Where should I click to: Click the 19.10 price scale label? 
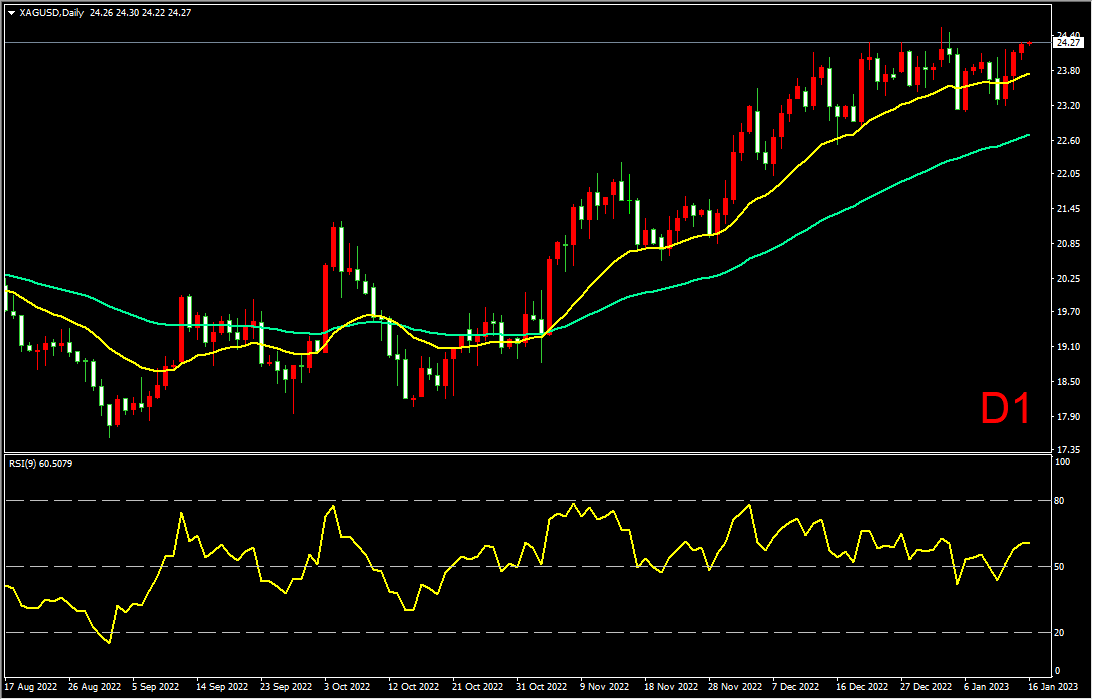(1068, 347)
